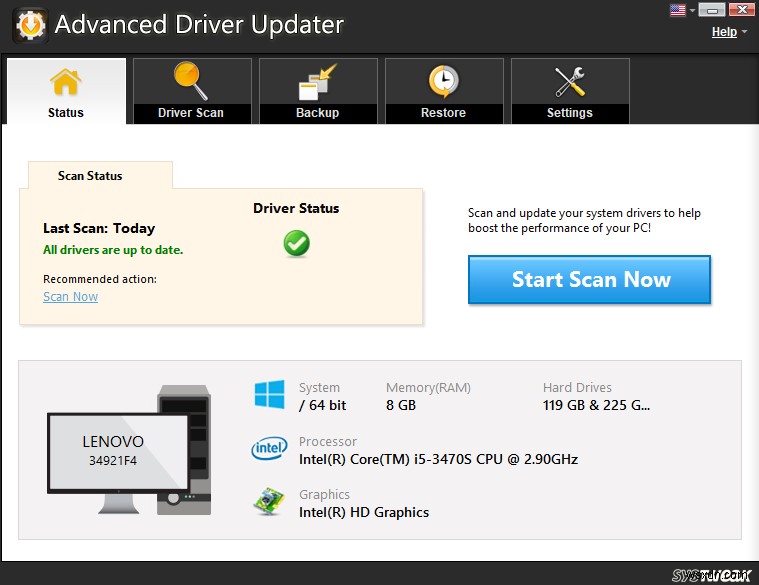Image resolution: width=759 pixels, height=585 pixels.
Task: Click the 'Intel(R) HD Graphics' value
Action: (364, 512)
